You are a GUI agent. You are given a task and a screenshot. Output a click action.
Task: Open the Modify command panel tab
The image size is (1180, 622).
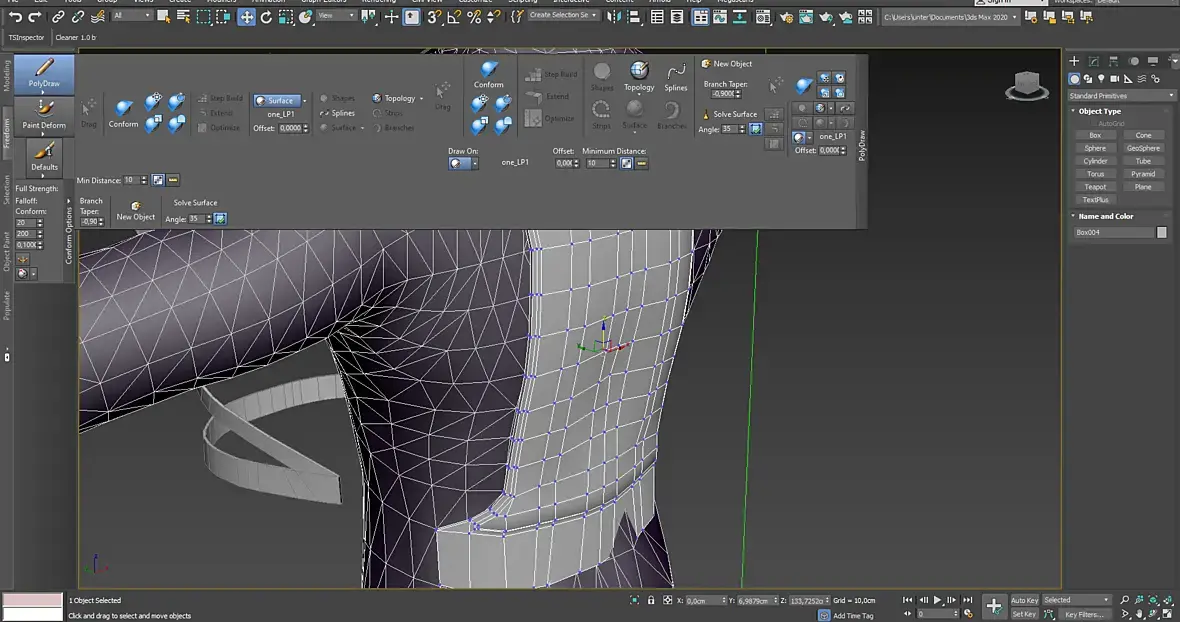point(1093,61)
